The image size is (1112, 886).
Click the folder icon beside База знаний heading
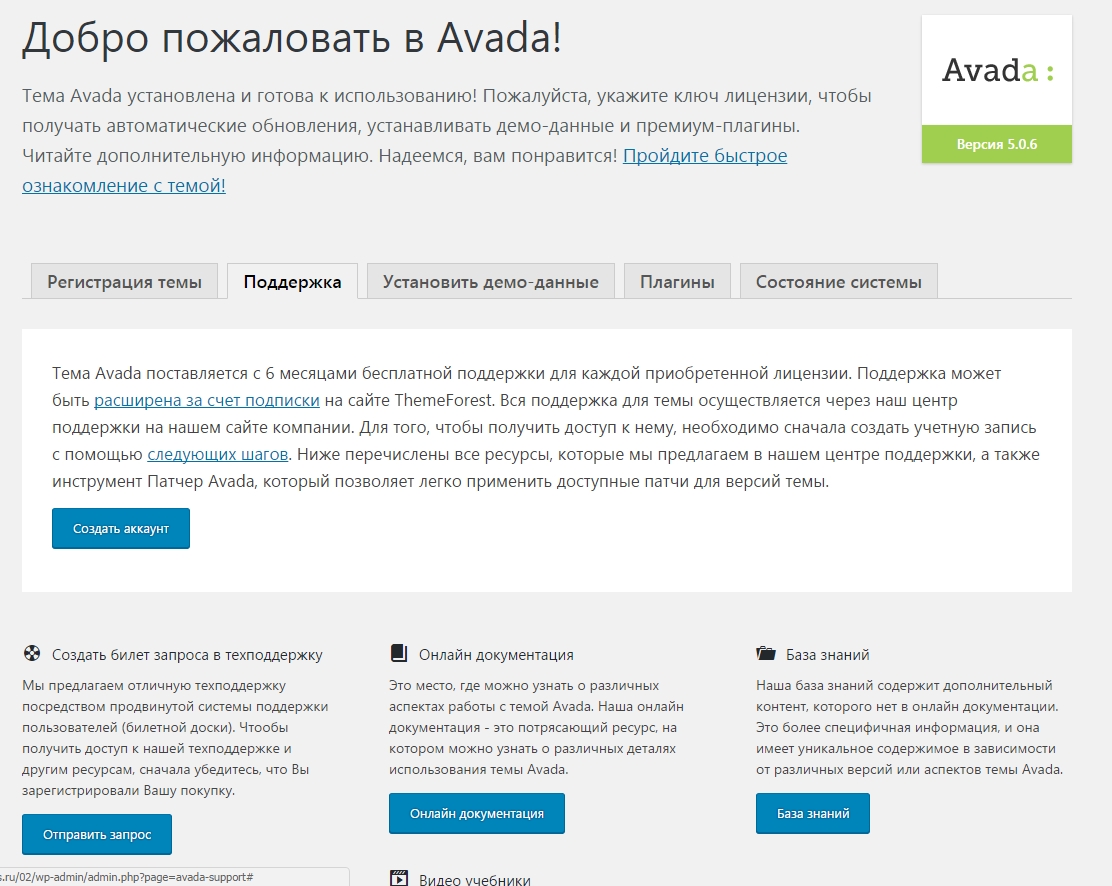(766, 653)
